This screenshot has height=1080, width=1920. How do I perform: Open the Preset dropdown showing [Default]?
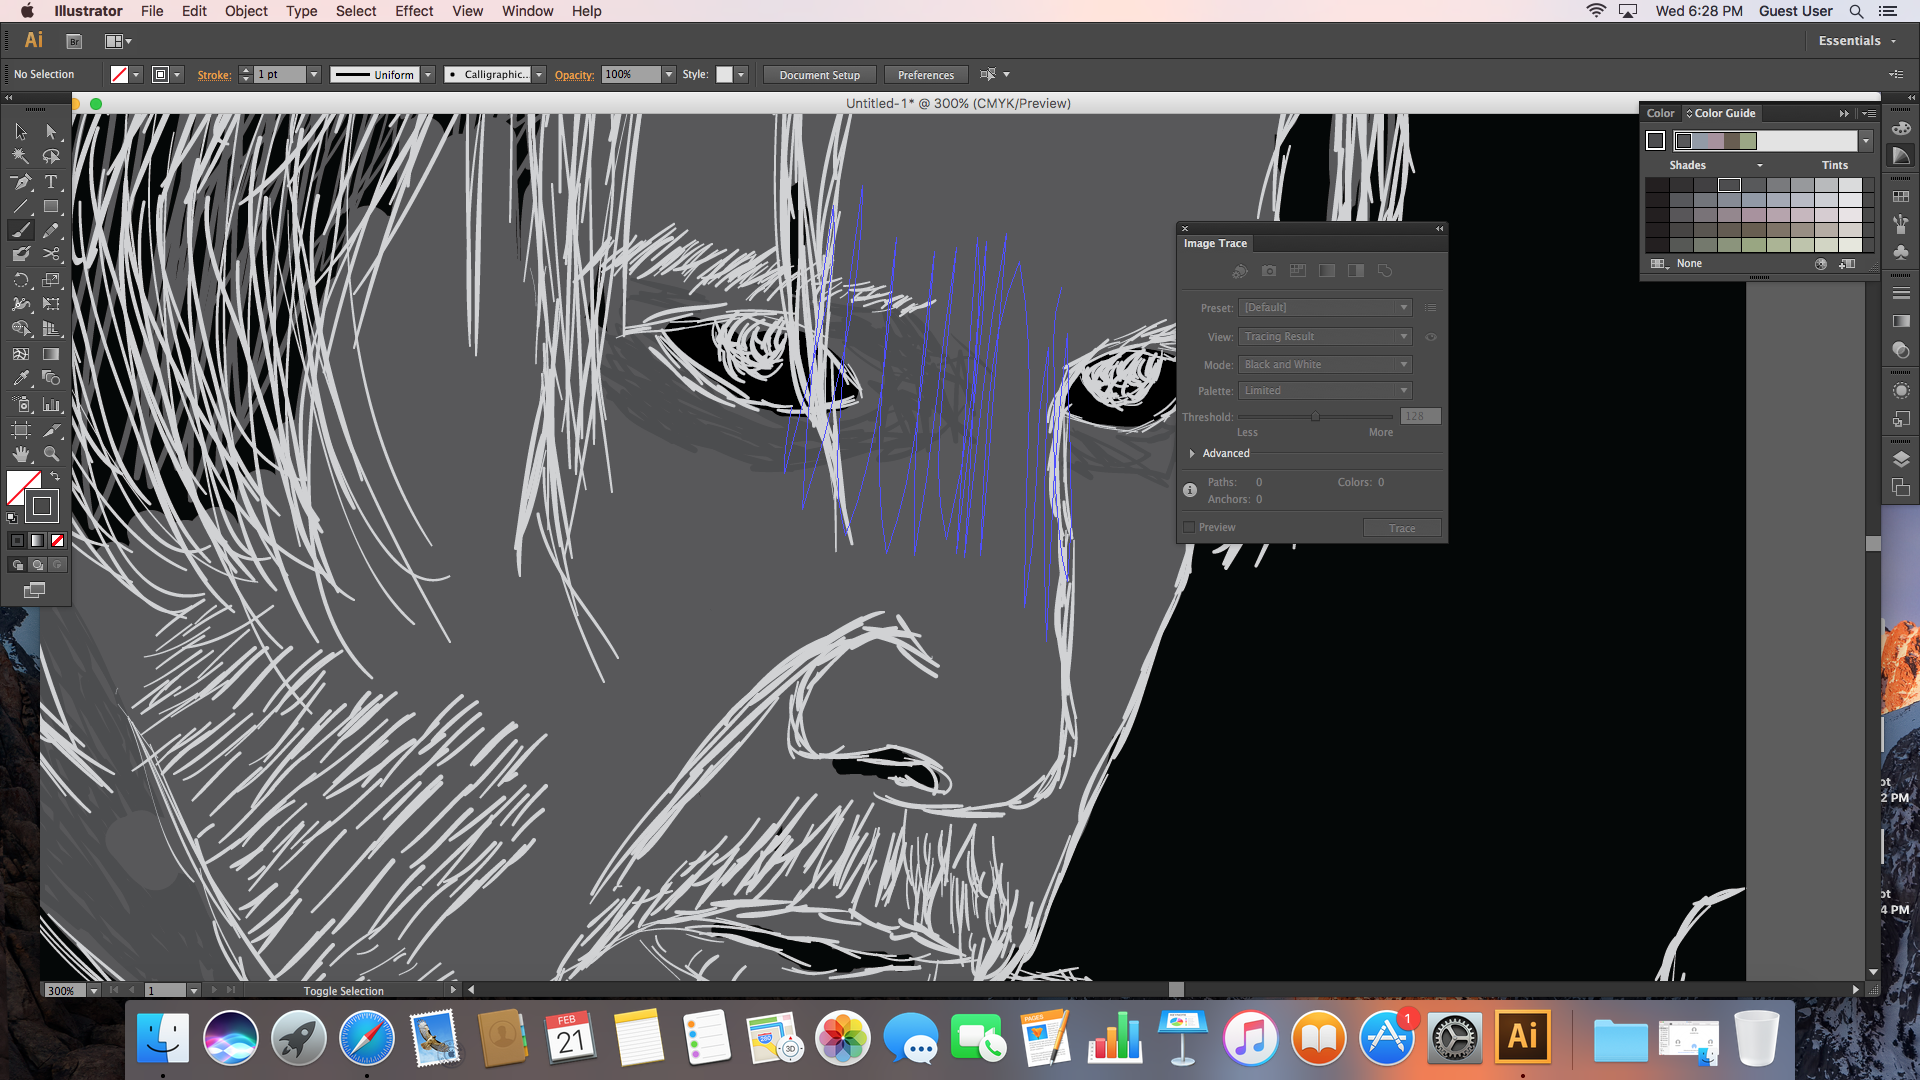[1325, 307]
